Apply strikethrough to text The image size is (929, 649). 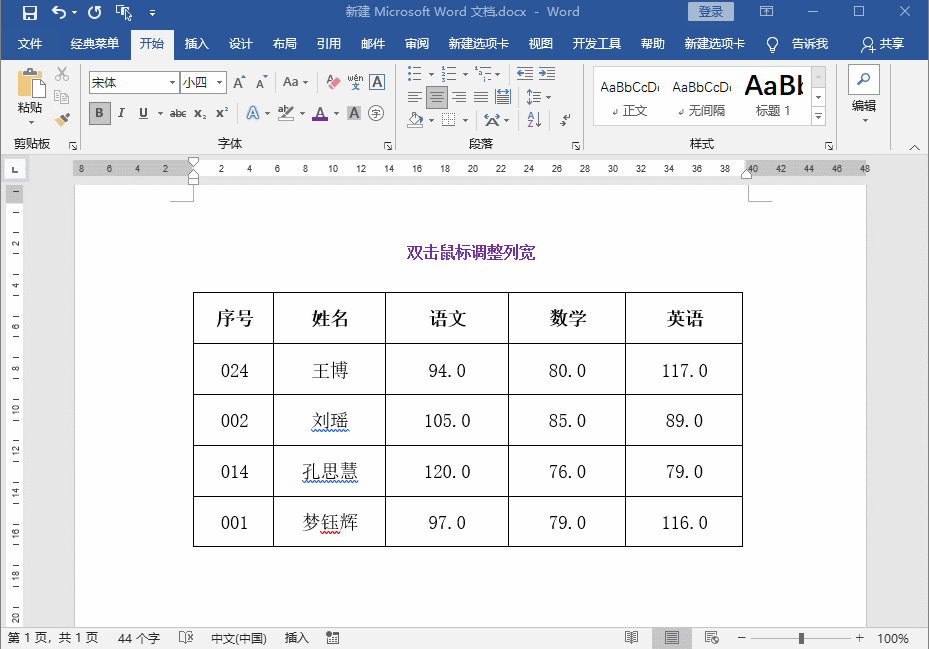click(x=179, y=113)
